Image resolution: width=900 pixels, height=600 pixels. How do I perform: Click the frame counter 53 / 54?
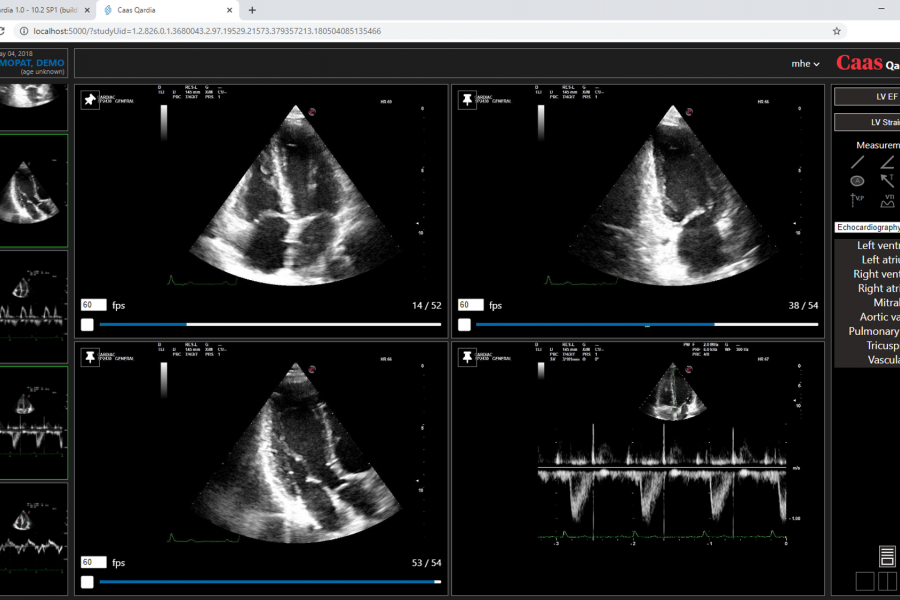click(426, 563)
